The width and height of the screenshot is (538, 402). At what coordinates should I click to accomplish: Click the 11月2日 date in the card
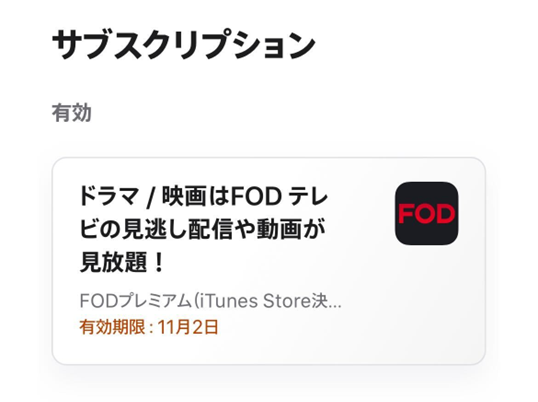[188, 327]
